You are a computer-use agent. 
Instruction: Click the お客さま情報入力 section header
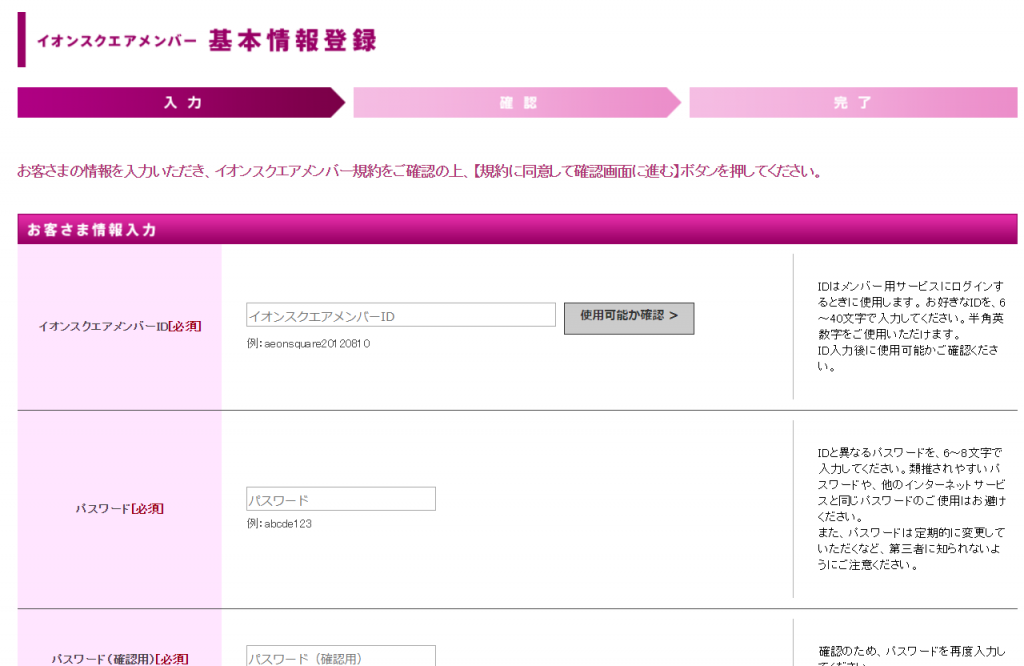[x=517, y=229]
